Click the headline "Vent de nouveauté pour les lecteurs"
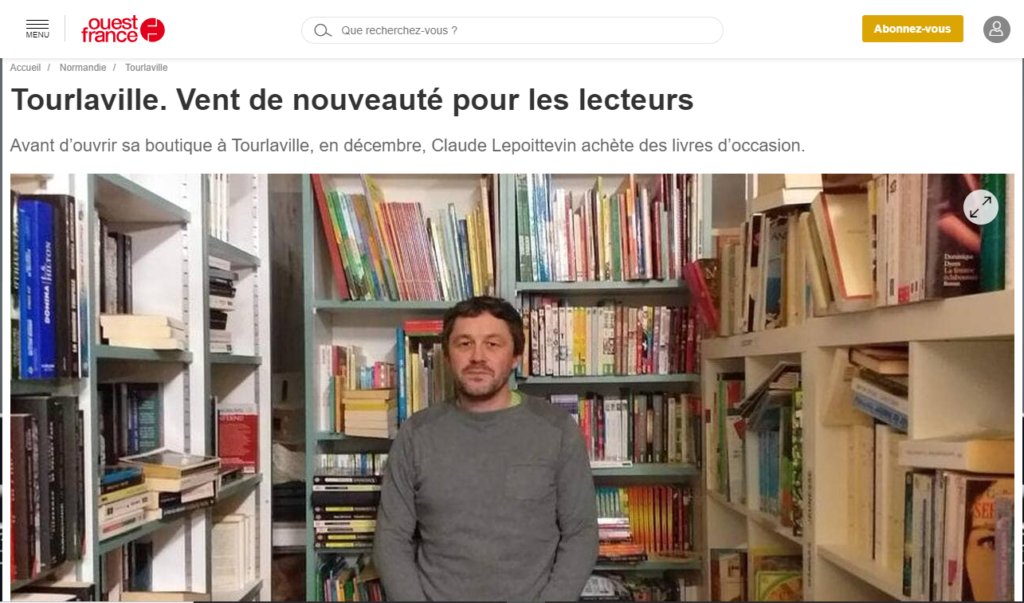The height and width of the screenshot is (603, 1024). coord(435,100)
